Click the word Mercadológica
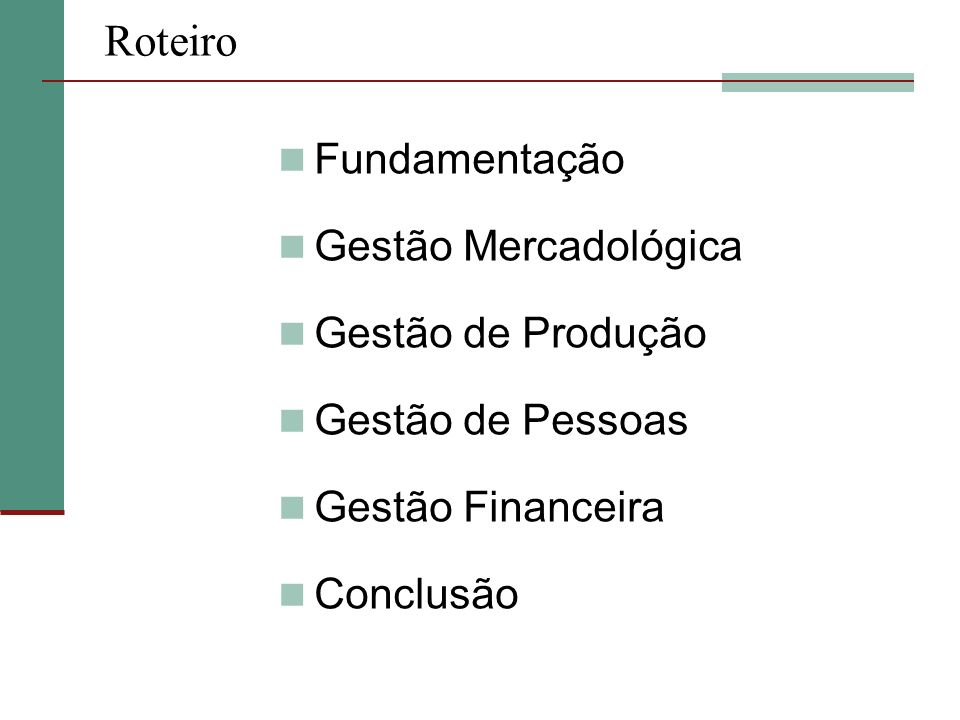960x720 pixels. pyautogui.click(x=602, y=247)
